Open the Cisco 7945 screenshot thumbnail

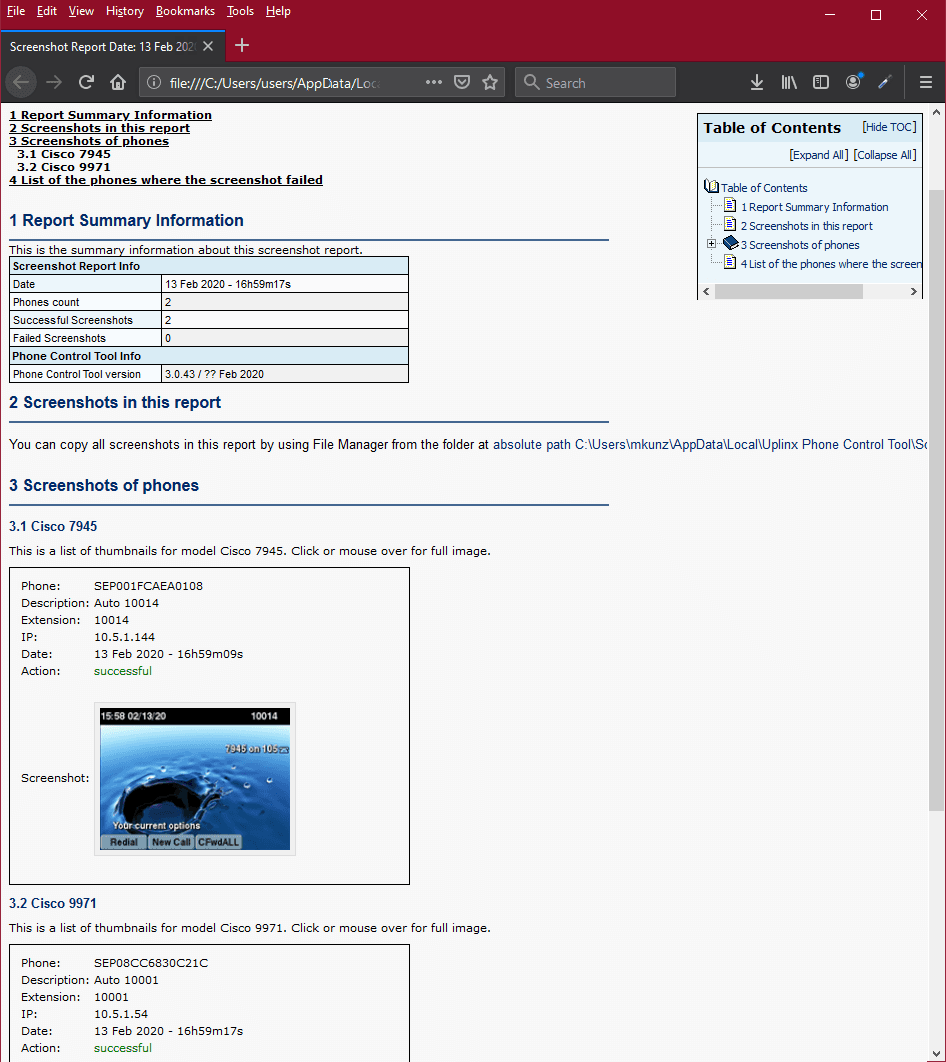pos(195,779)
